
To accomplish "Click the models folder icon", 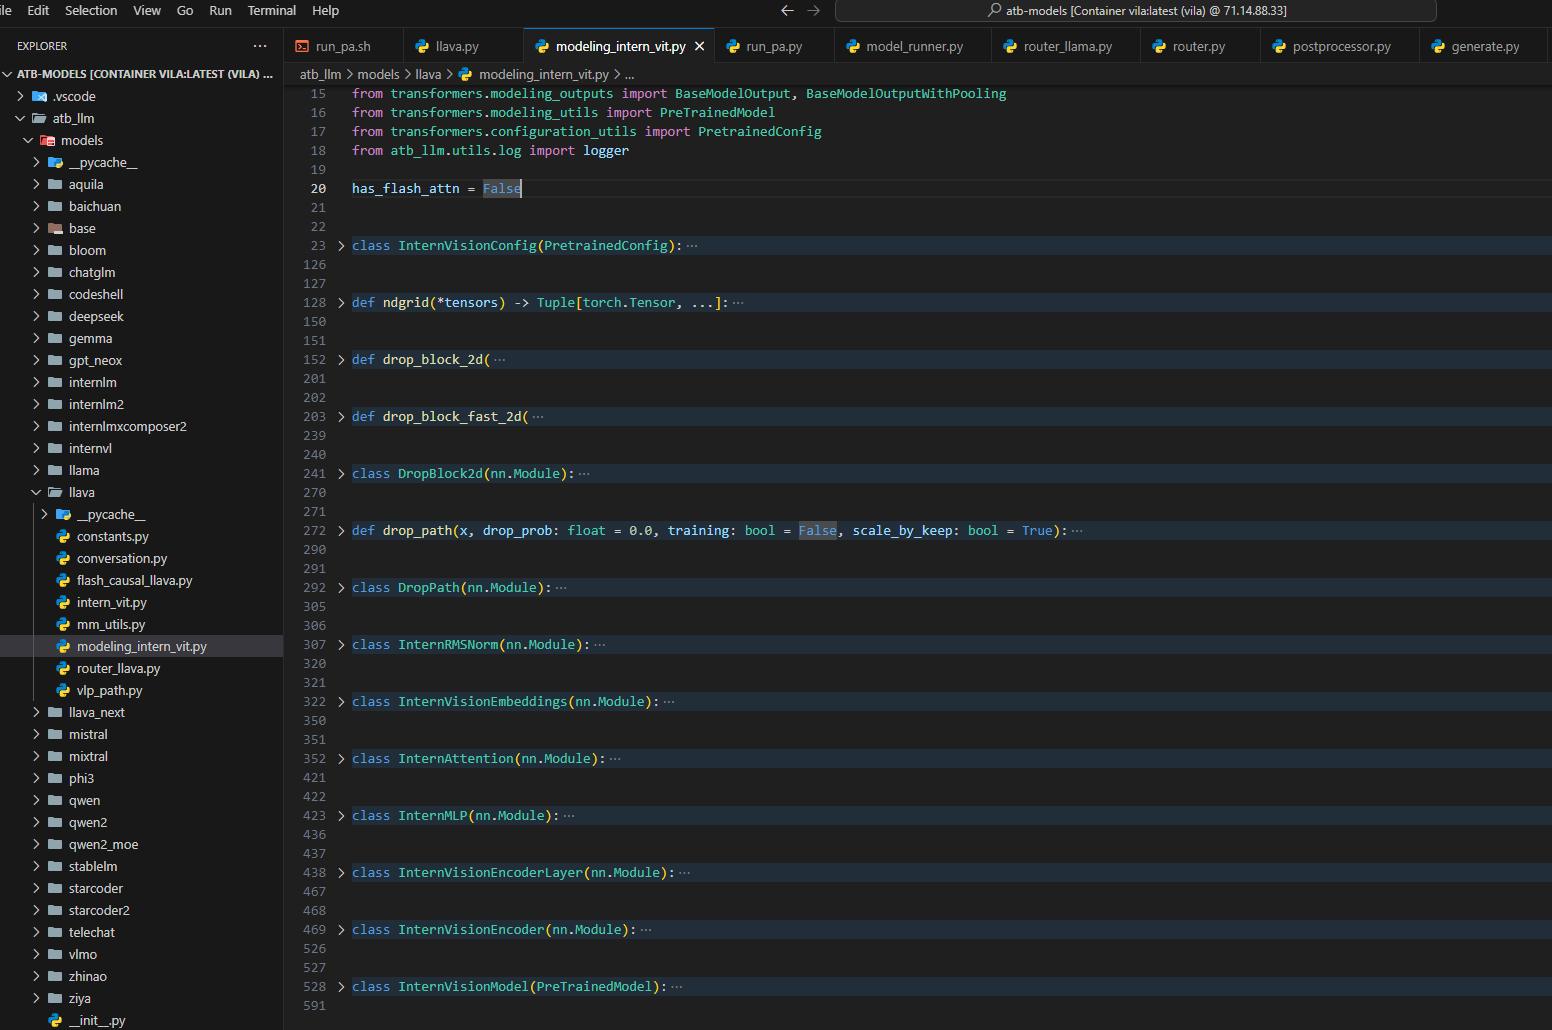I will tap(47, 140).
